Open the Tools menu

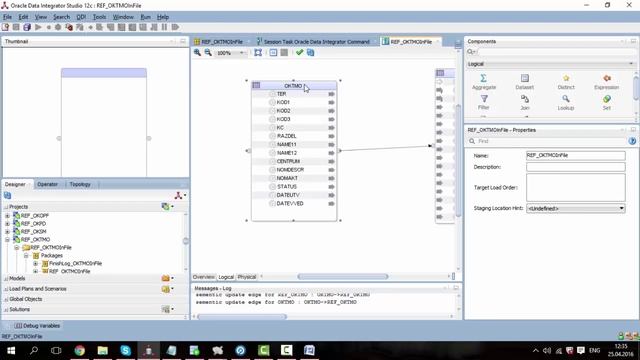[99, 17]
